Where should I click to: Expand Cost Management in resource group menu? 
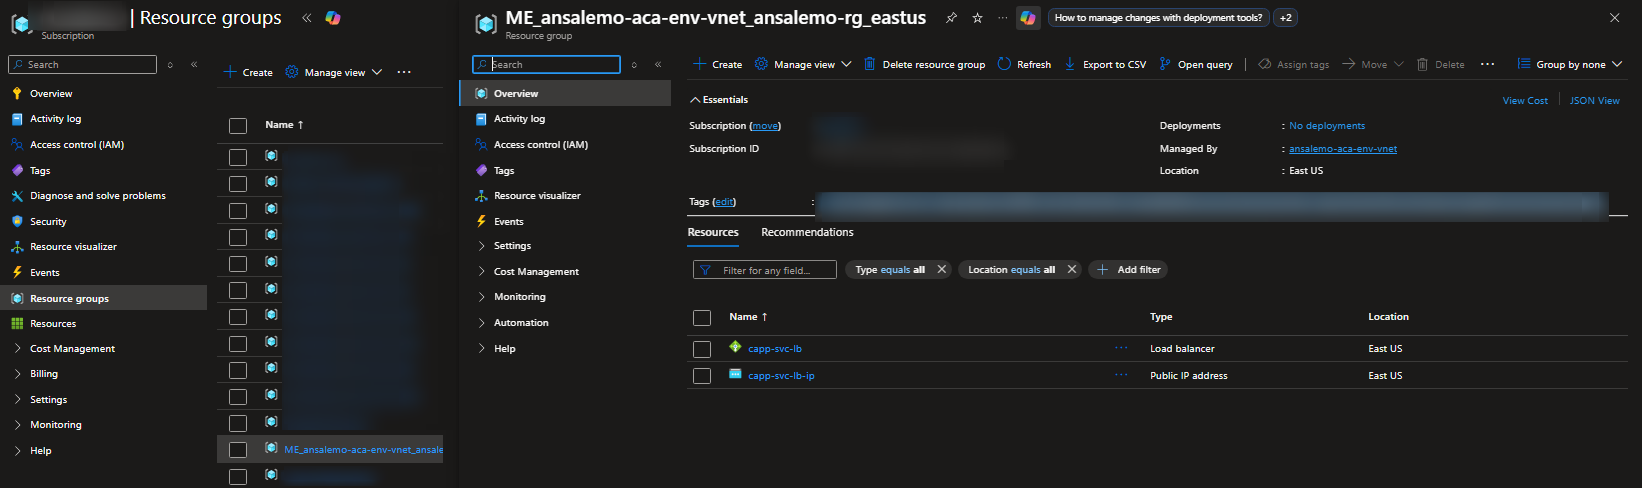click(x=536, y=272)
